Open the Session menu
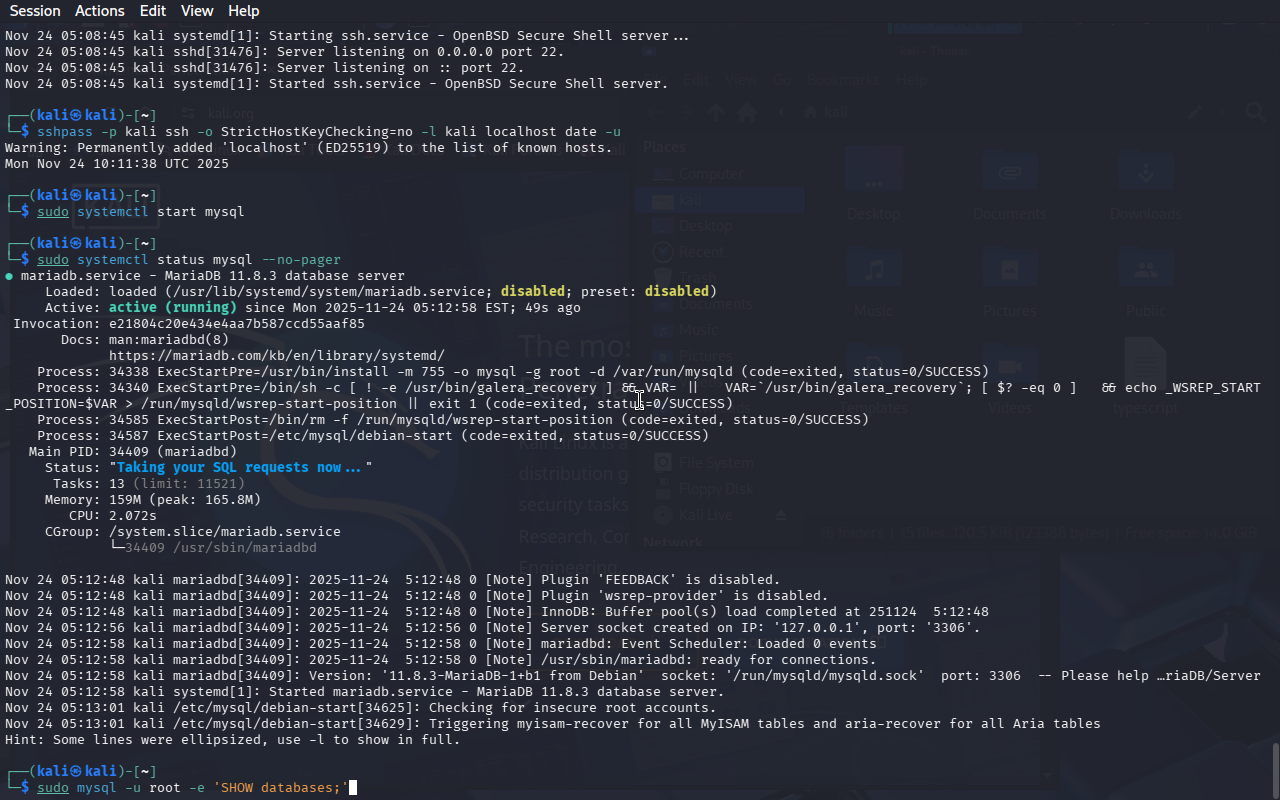The width and height of the screenshot is (1280, 800). [35, 11]
